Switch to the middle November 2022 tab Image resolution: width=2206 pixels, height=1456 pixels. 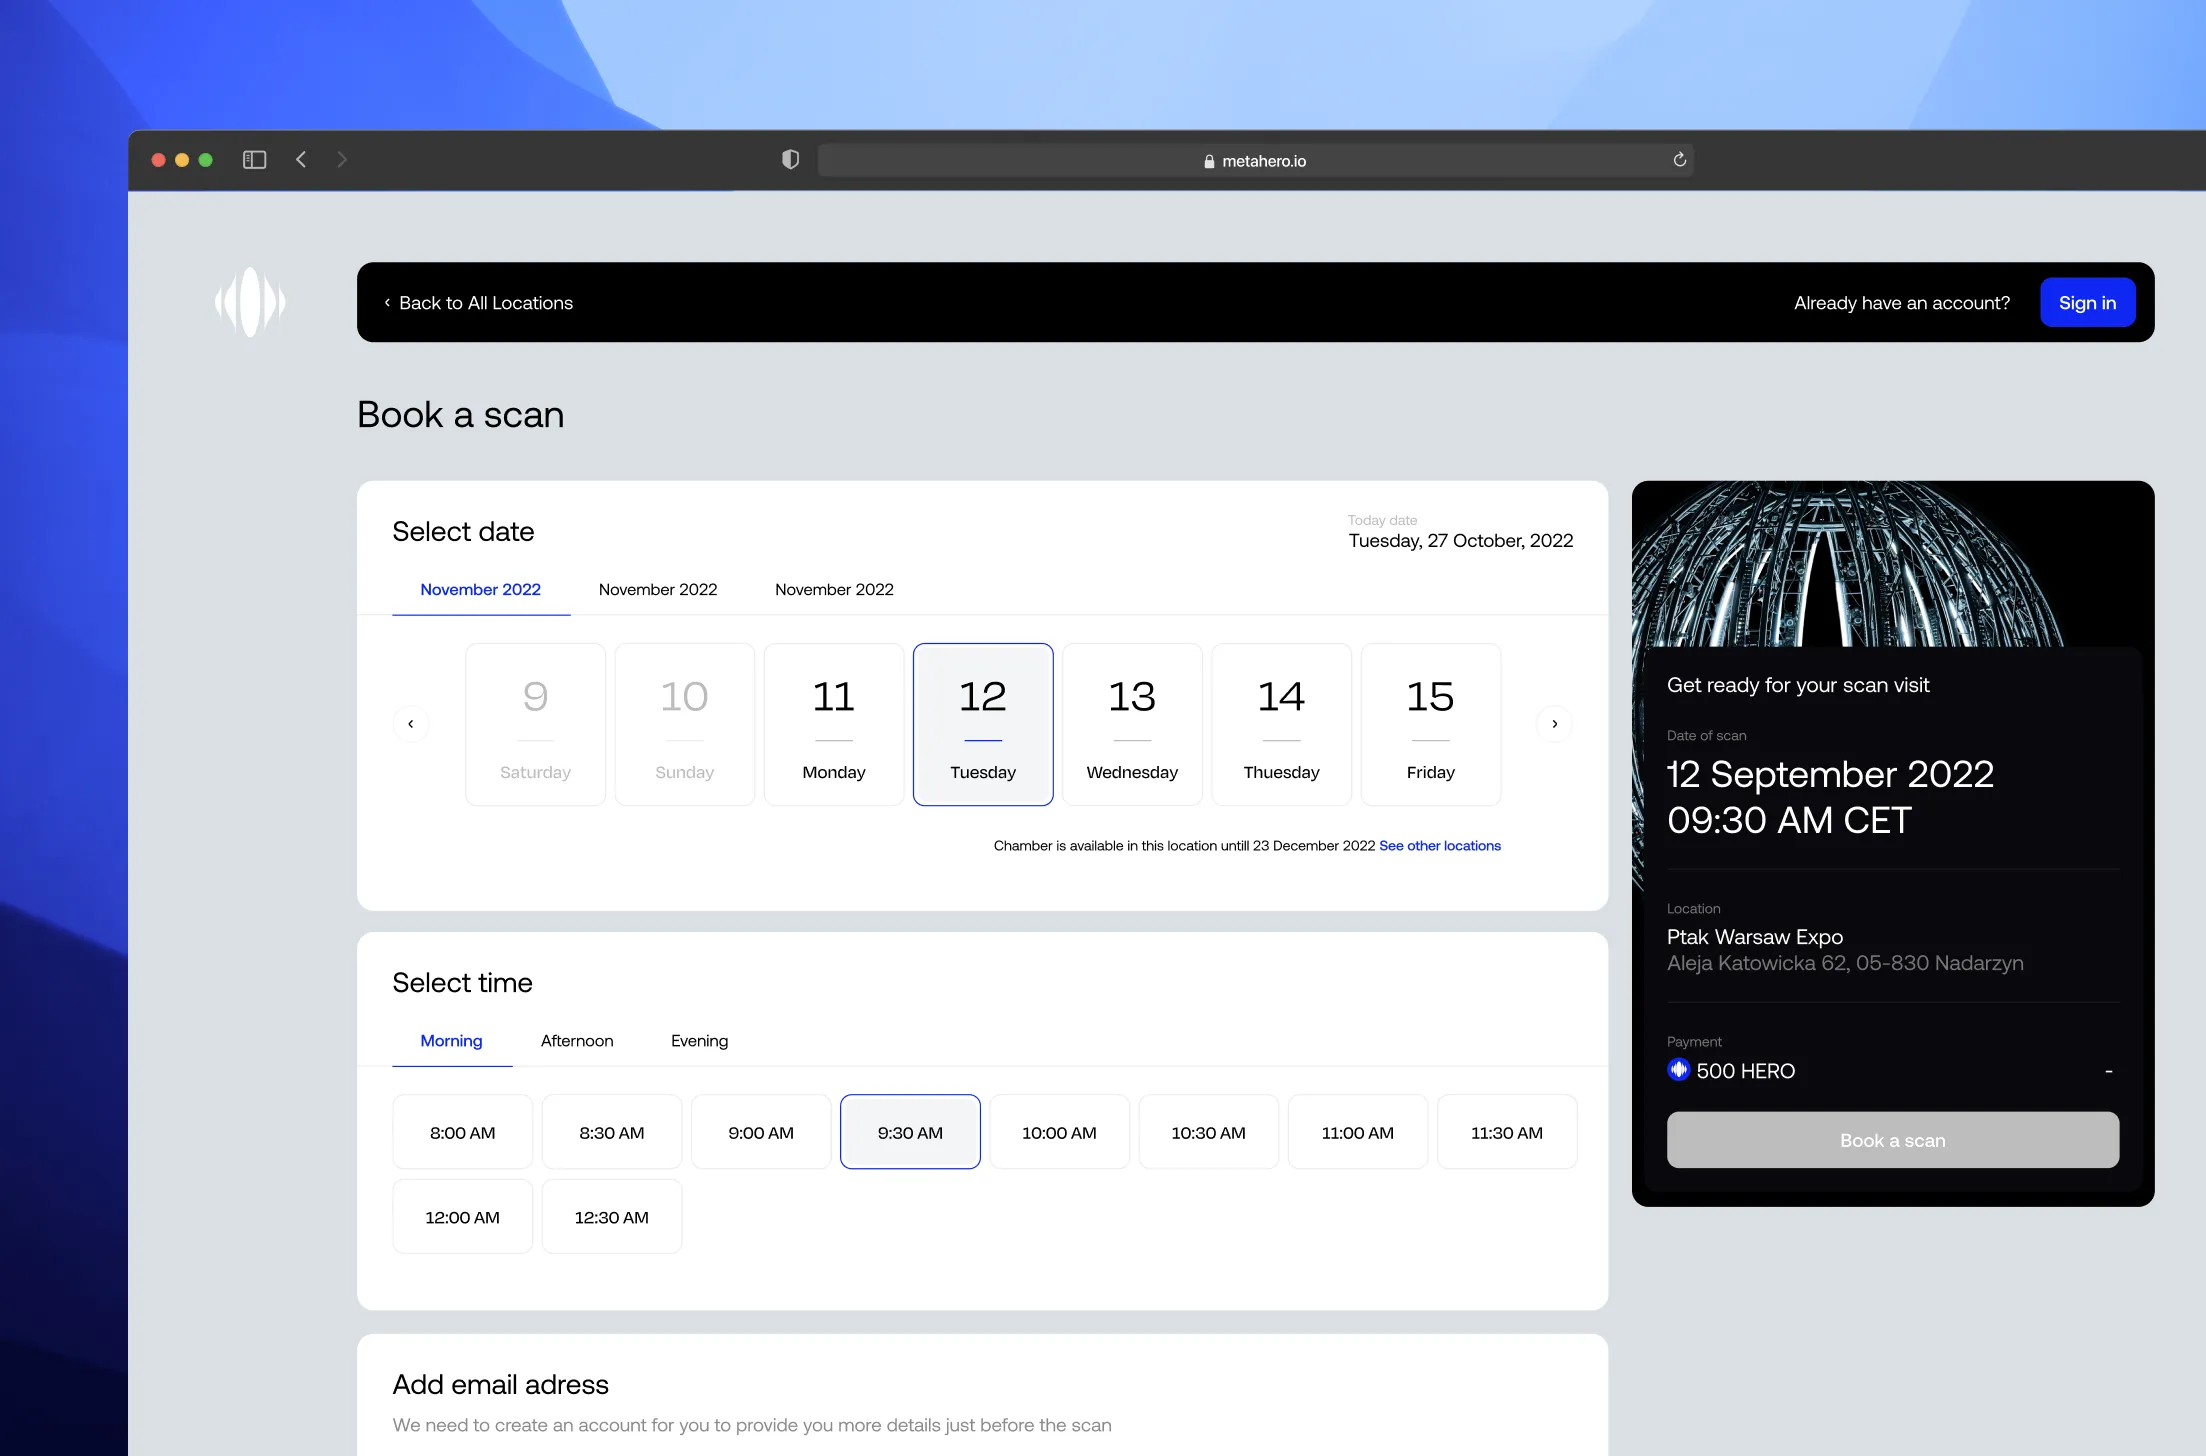(657, 589)
